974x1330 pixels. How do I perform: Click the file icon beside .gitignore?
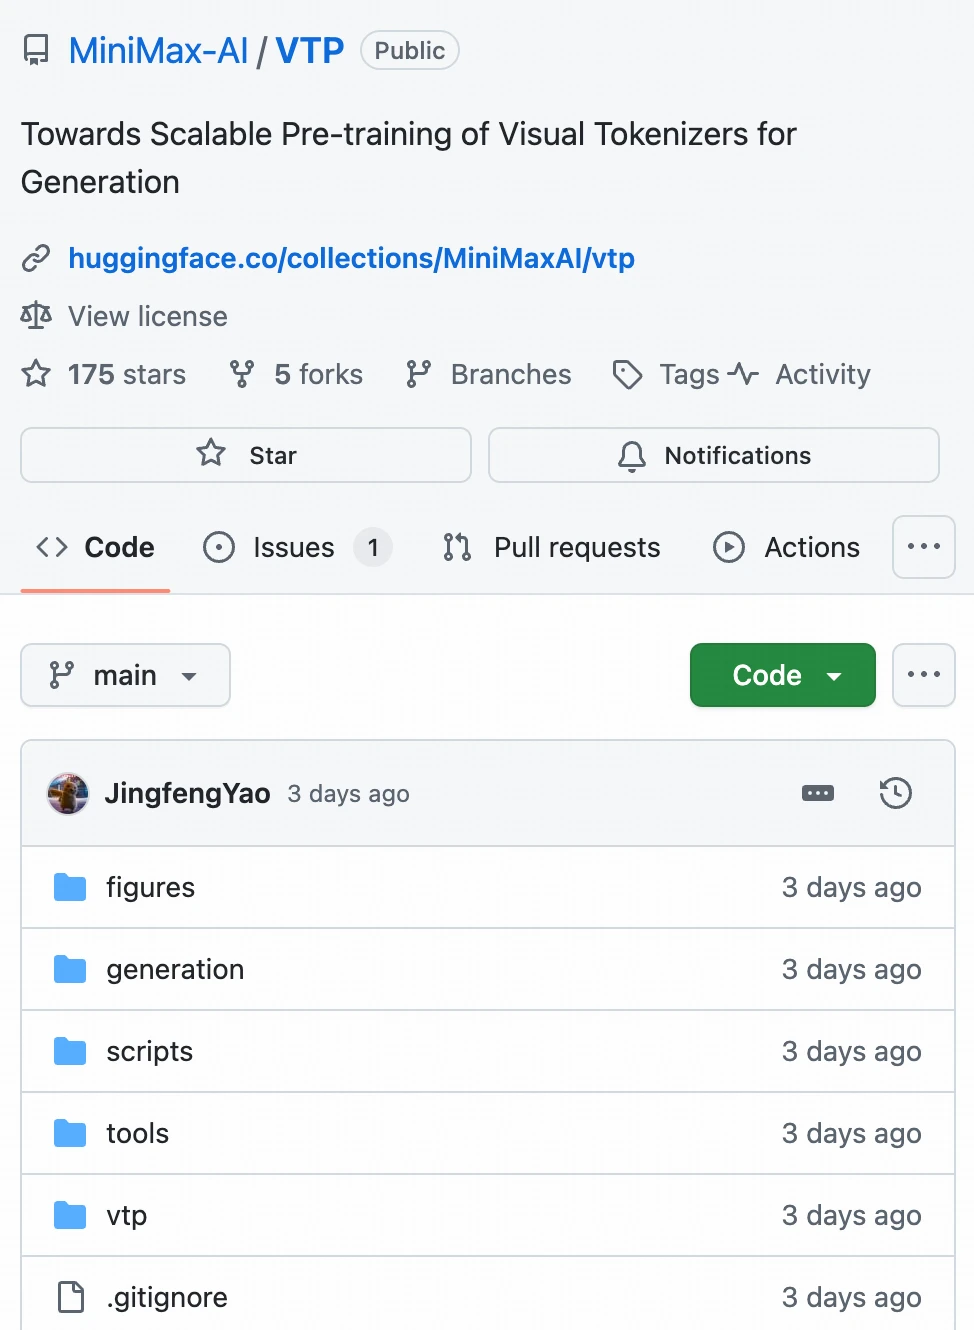(x=71, y=1297)
